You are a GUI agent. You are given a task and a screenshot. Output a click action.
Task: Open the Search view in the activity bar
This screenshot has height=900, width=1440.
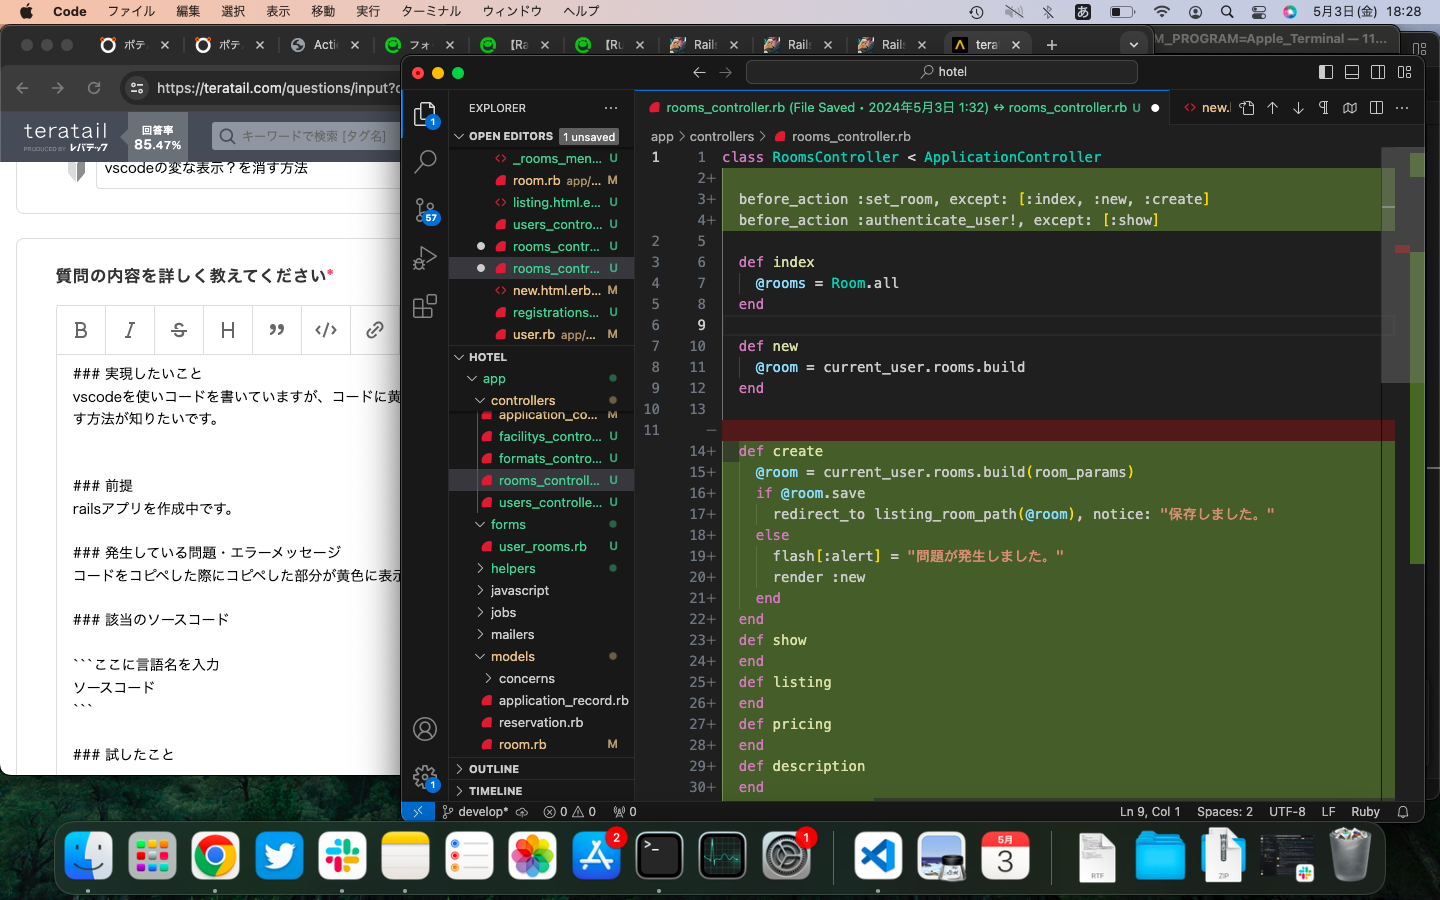[425, 161]
